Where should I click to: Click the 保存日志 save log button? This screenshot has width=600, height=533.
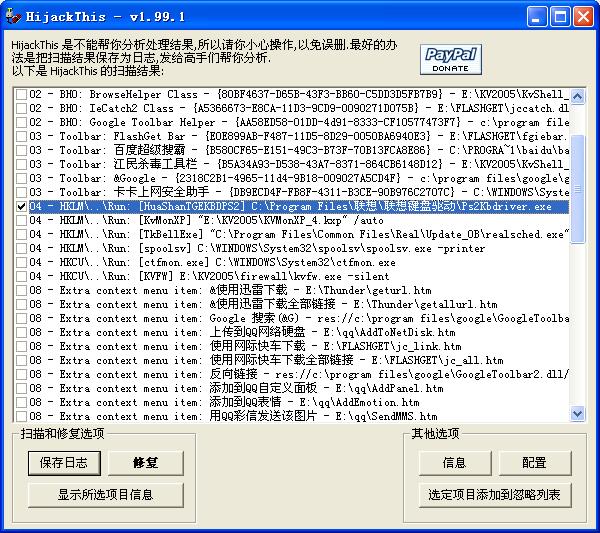pos(64,463)
